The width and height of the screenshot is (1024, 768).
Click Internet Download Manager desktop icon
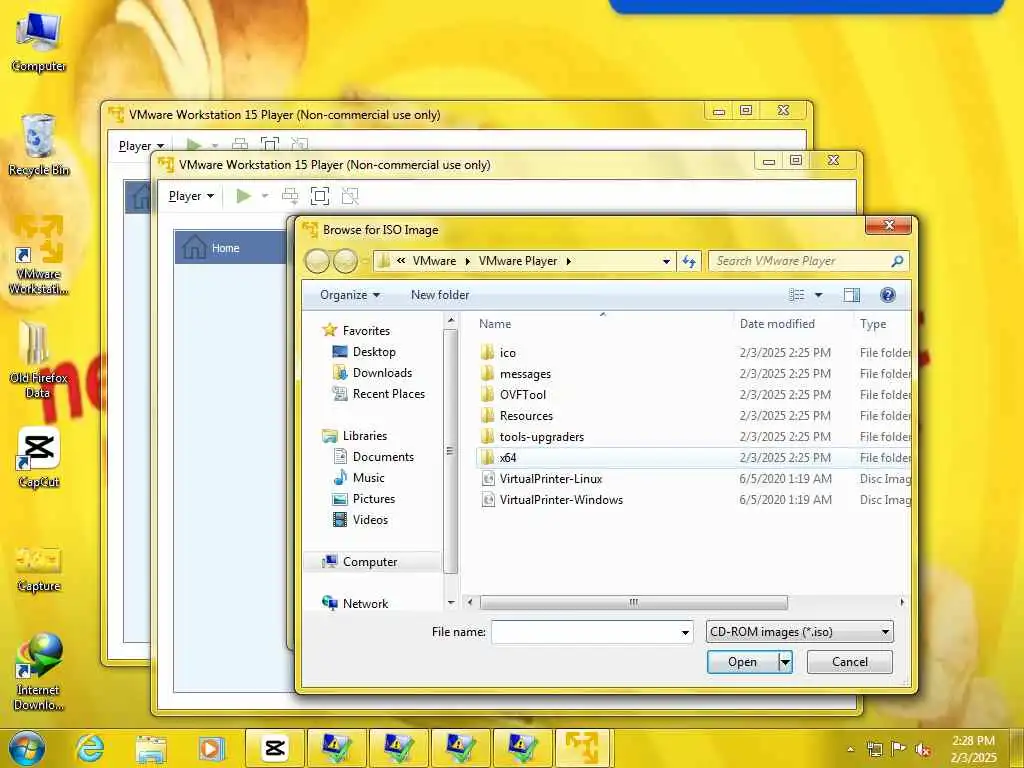pyautogui.click(x=39, y=671)
